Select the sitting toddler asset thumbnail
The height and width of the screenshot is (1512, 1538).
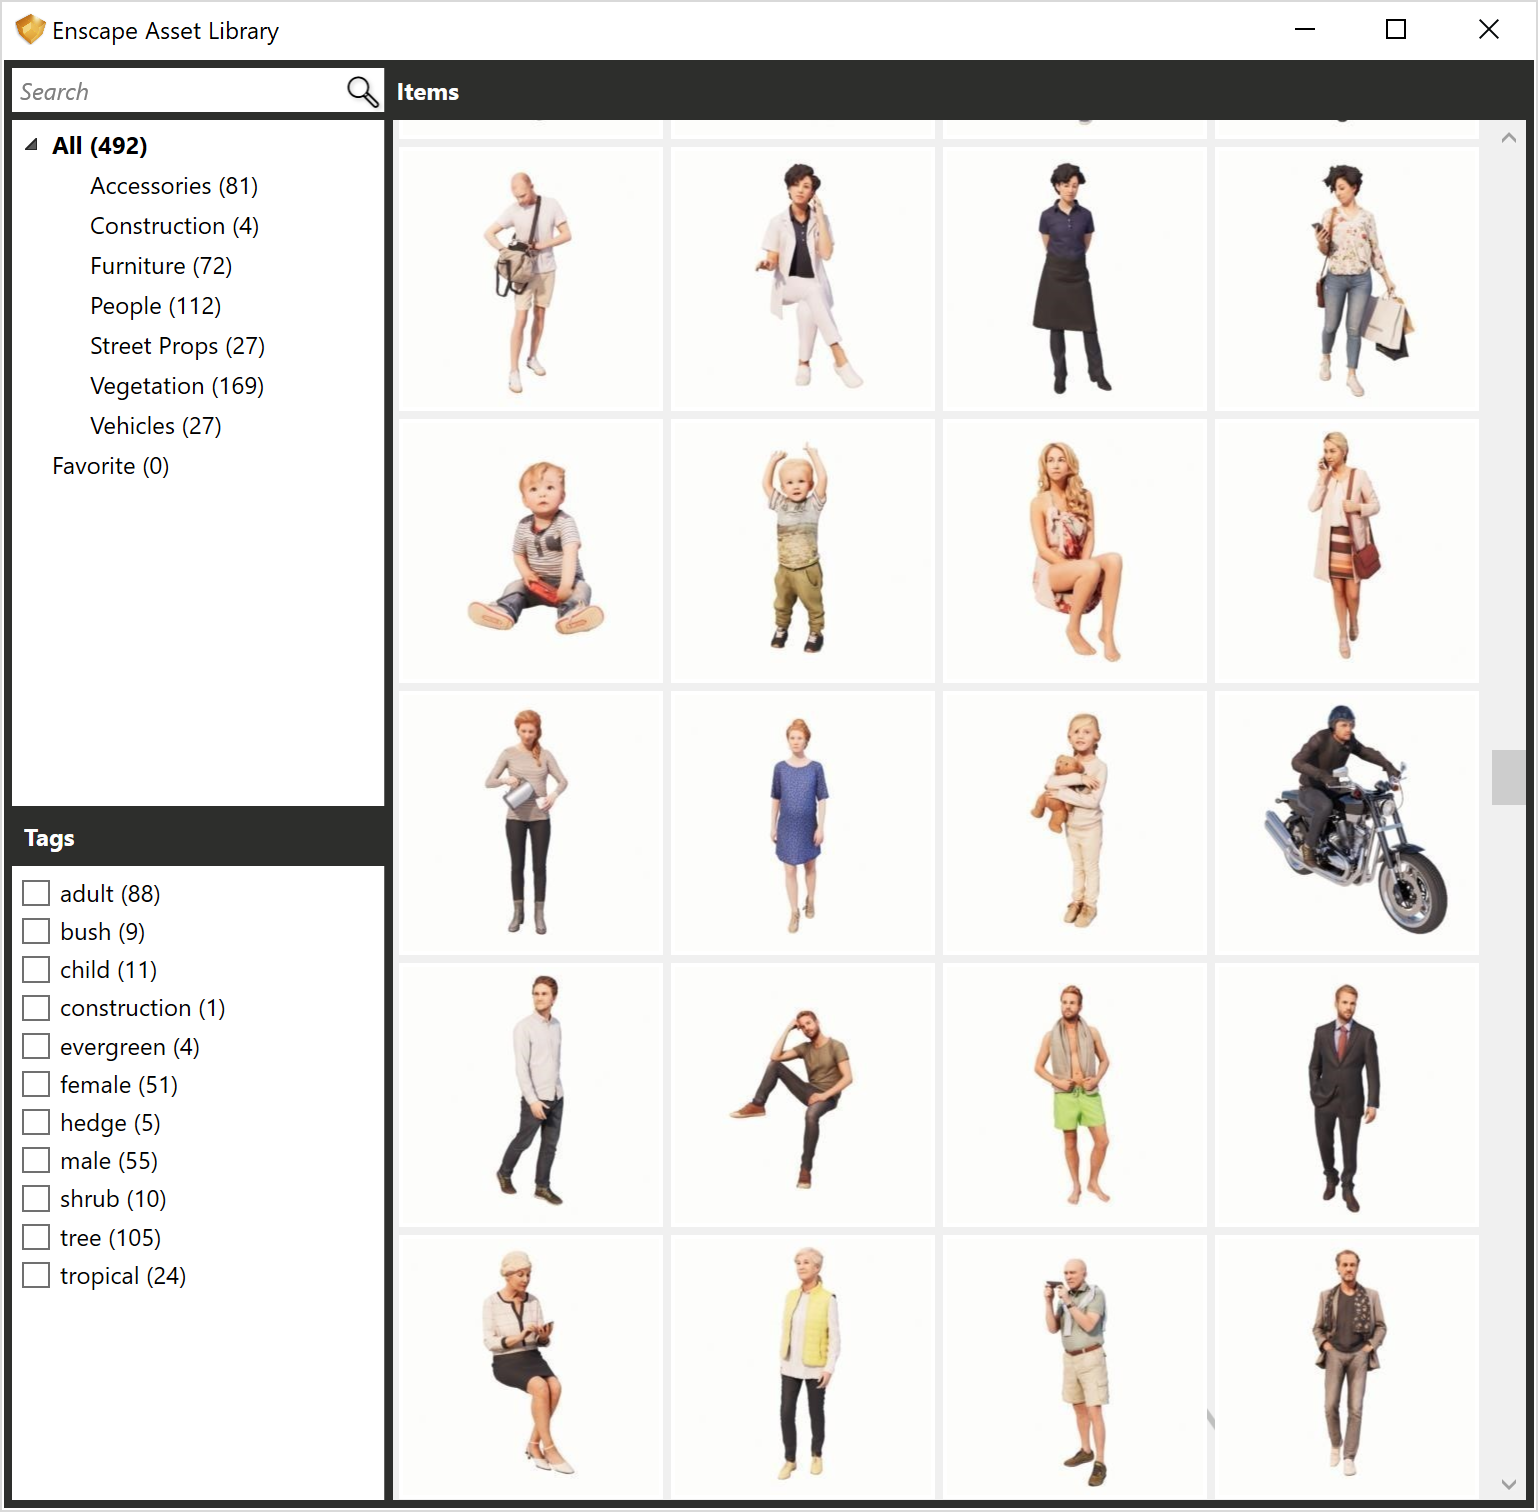(529, 550)
